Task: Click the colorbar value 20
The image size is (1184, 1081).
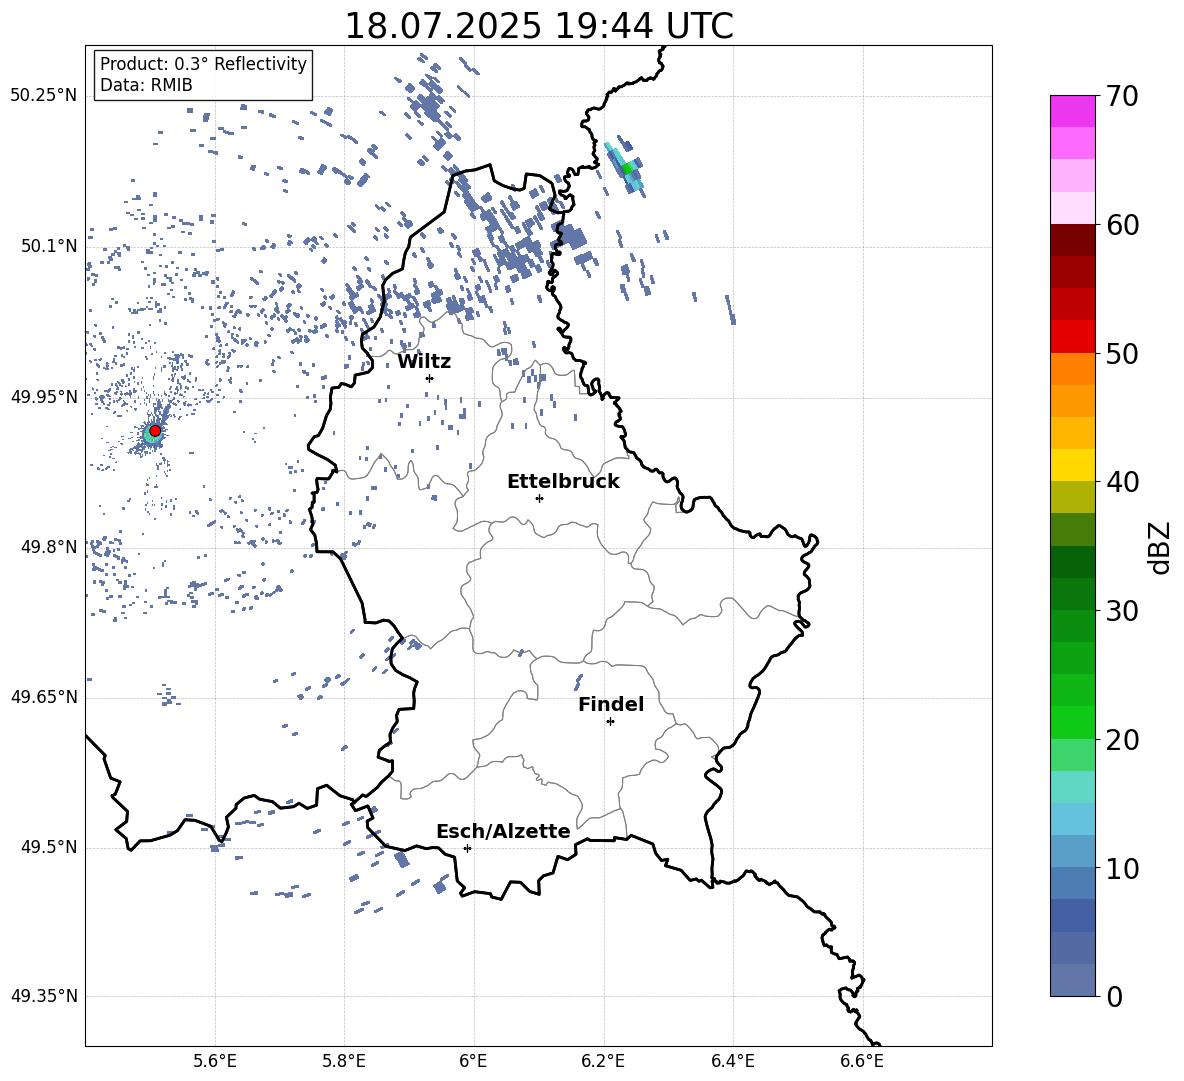Action: tap(1122, 740)
